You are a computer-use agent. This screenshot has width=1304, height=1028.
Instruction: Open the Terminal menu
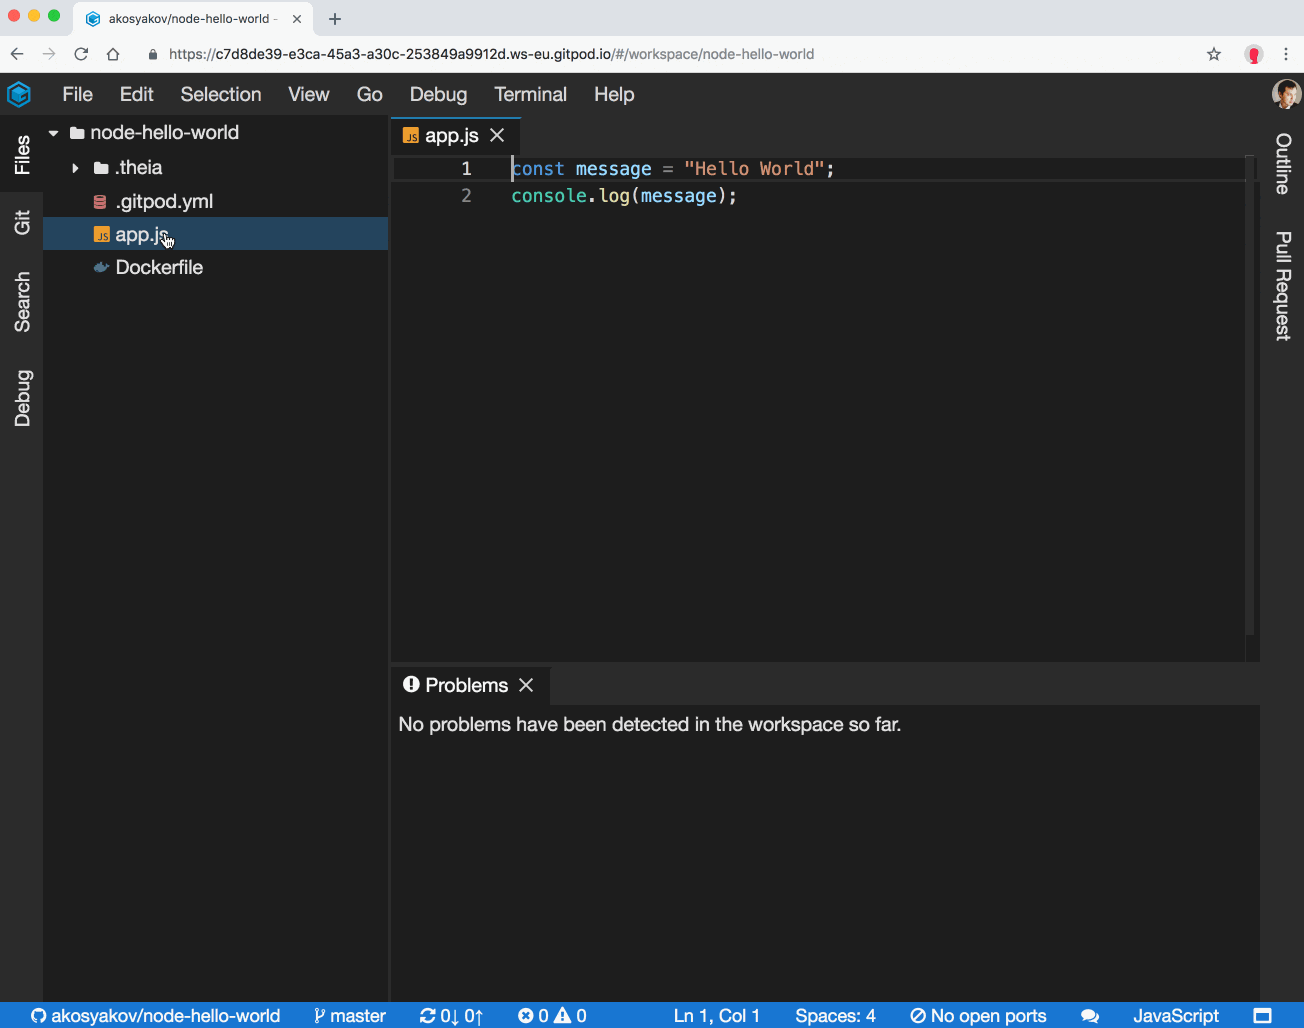(x=530, y=94)
